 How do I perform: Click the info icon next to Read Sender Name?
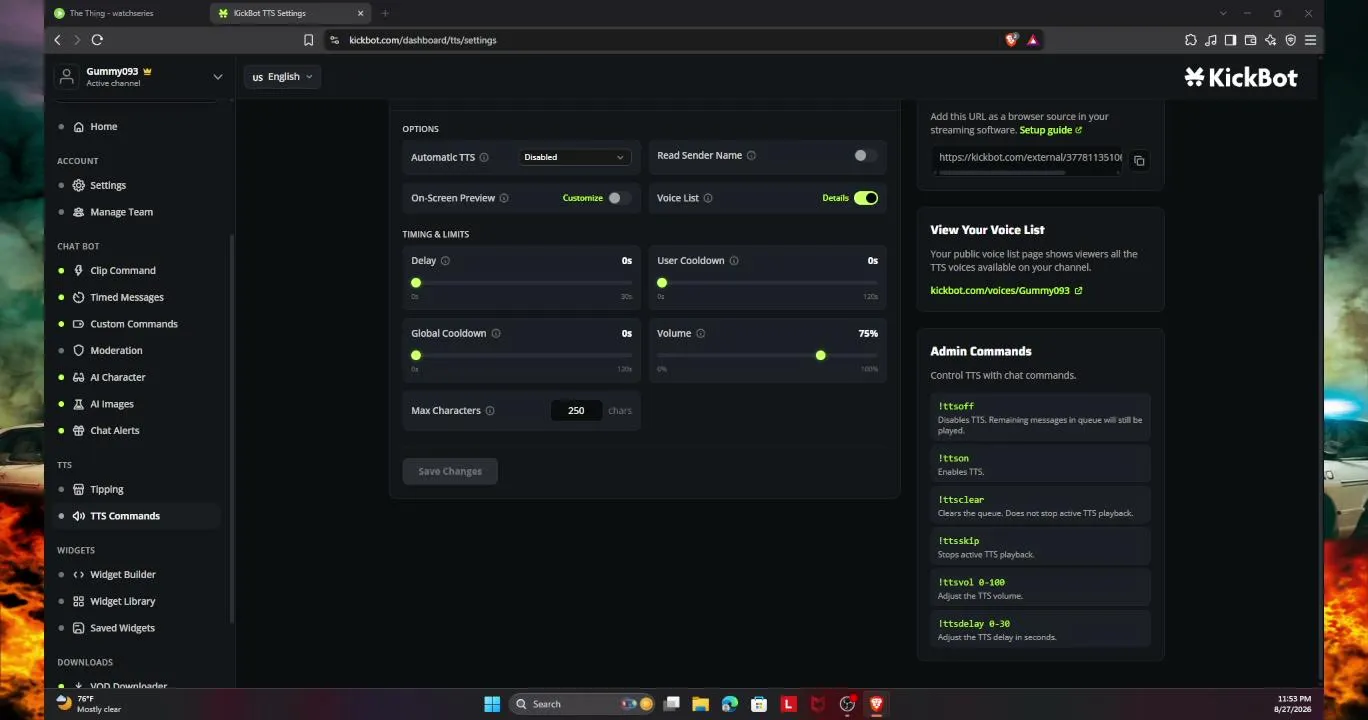click(x=751, y=156)
